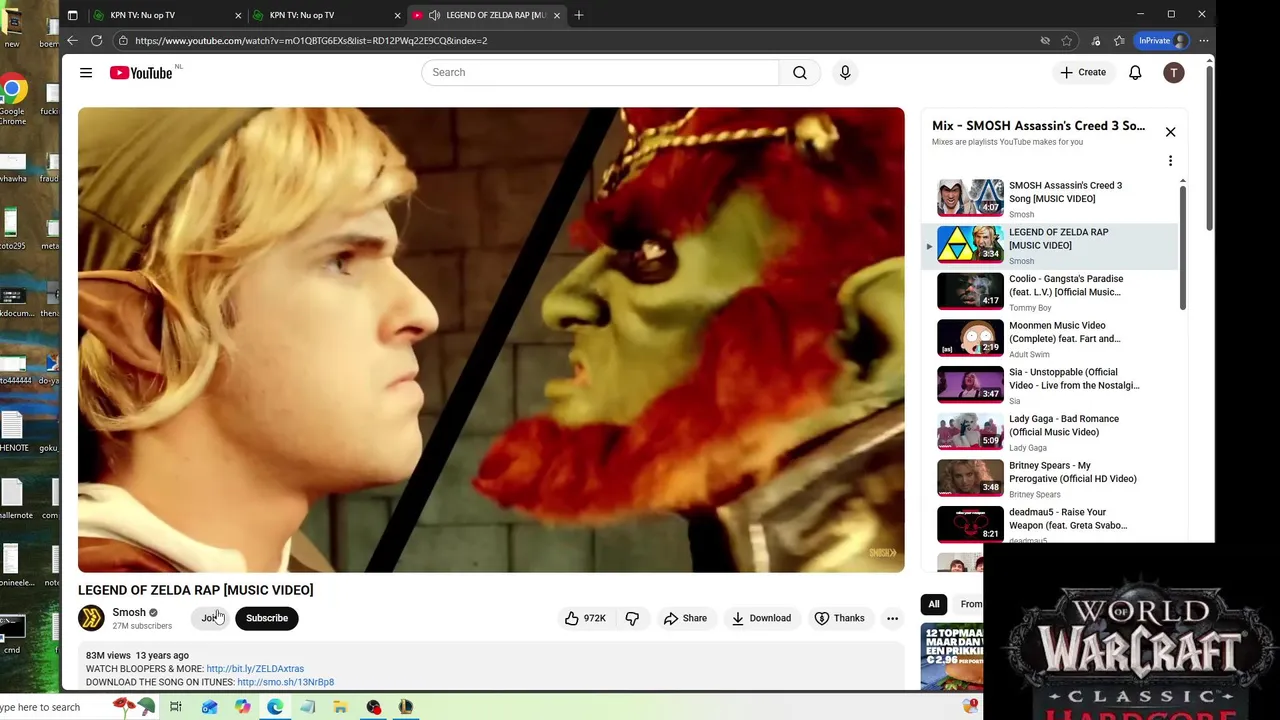Click the address bar URL
Image resolution: width=1280 pixels, height=720 pixels.
(311, 41)
